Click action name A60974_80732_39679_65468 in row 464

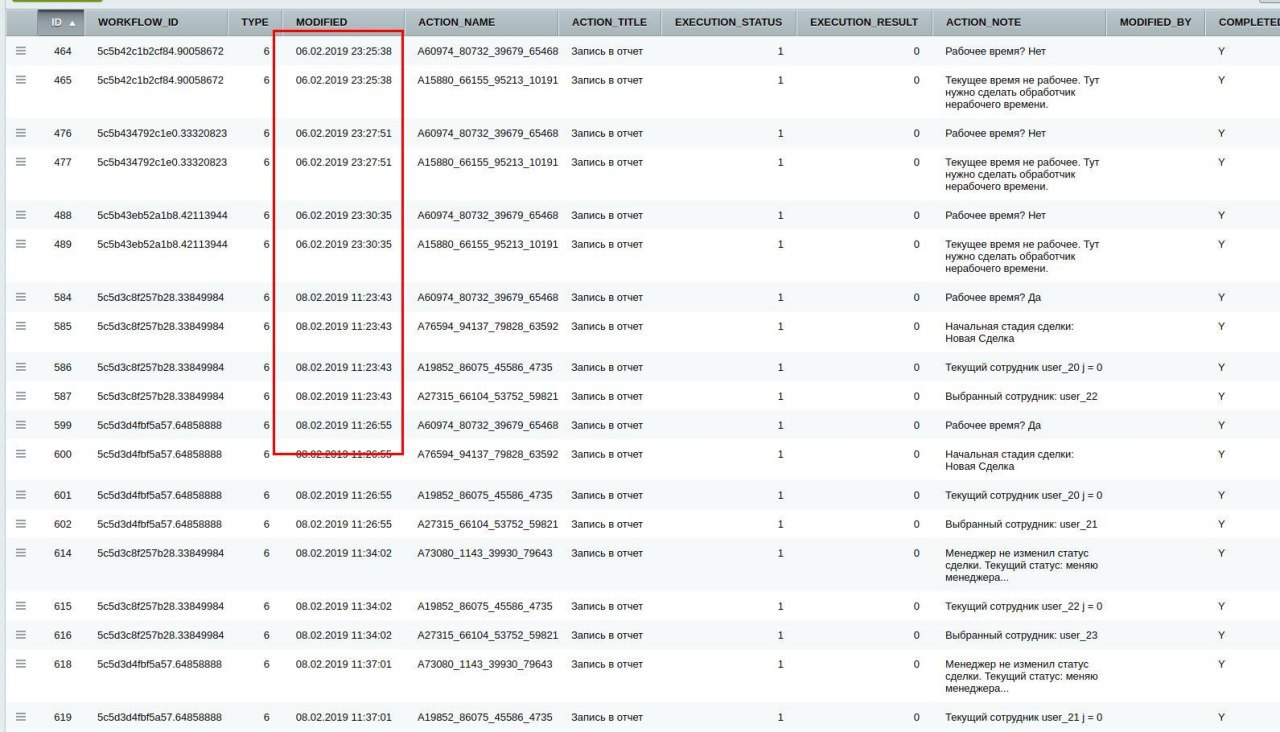click(x=488, y=51)
